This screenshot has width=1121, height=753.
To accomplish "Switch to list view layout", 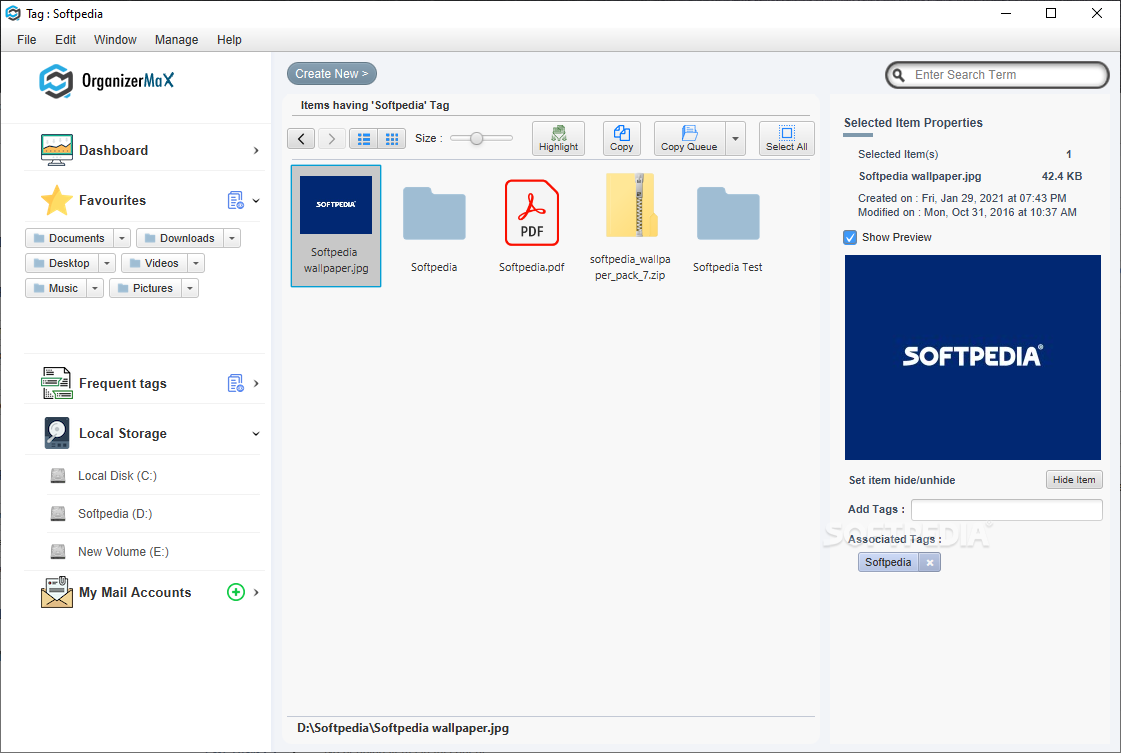I will click(364, 139).
